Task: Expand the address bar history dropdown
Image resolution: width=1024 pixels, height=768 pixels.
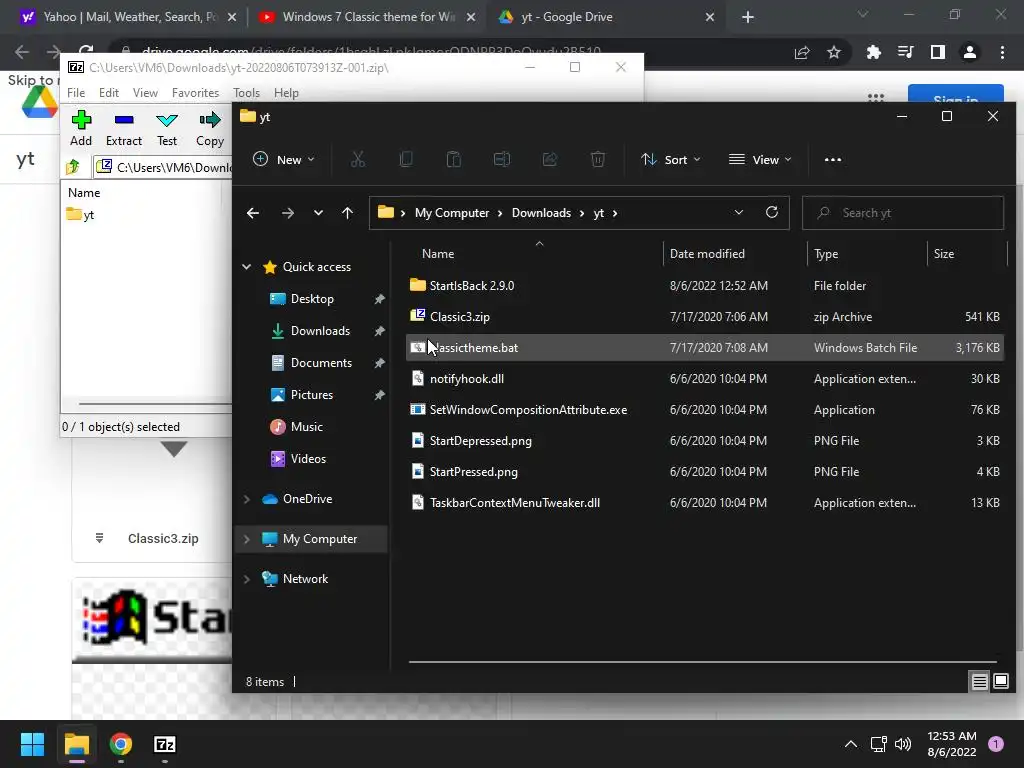Action: pyautogui.click(x=739, y=212)
